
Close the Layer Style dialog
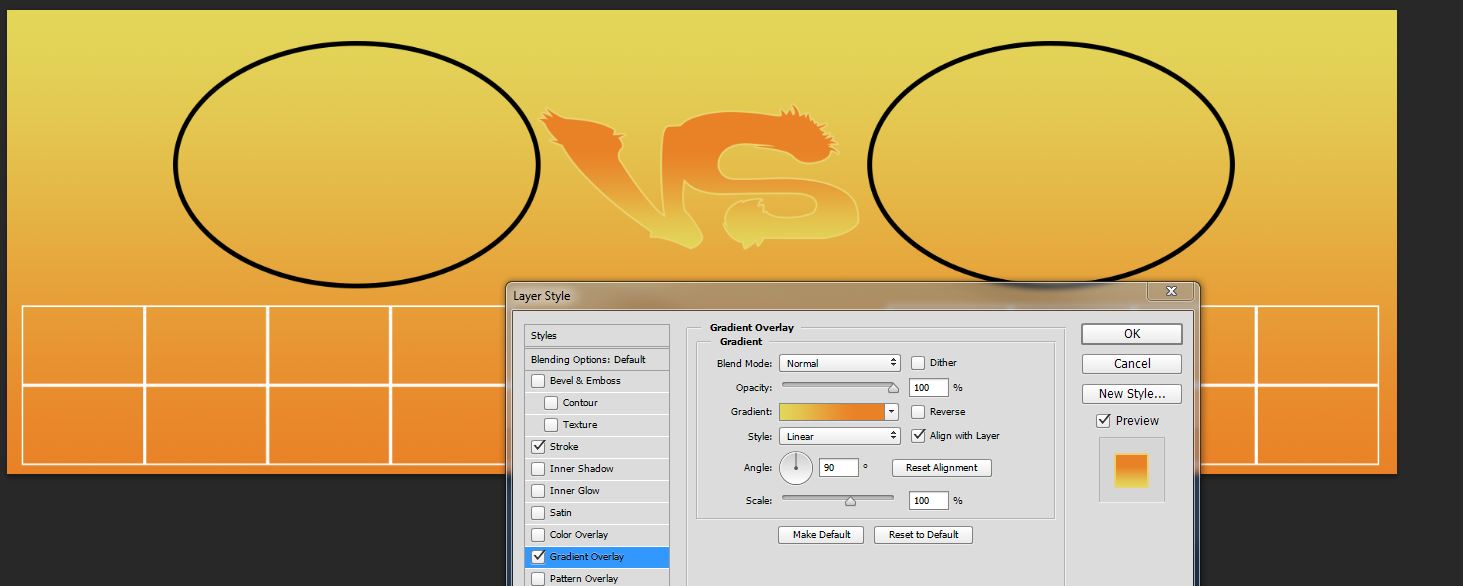(x=1170, y=291)
